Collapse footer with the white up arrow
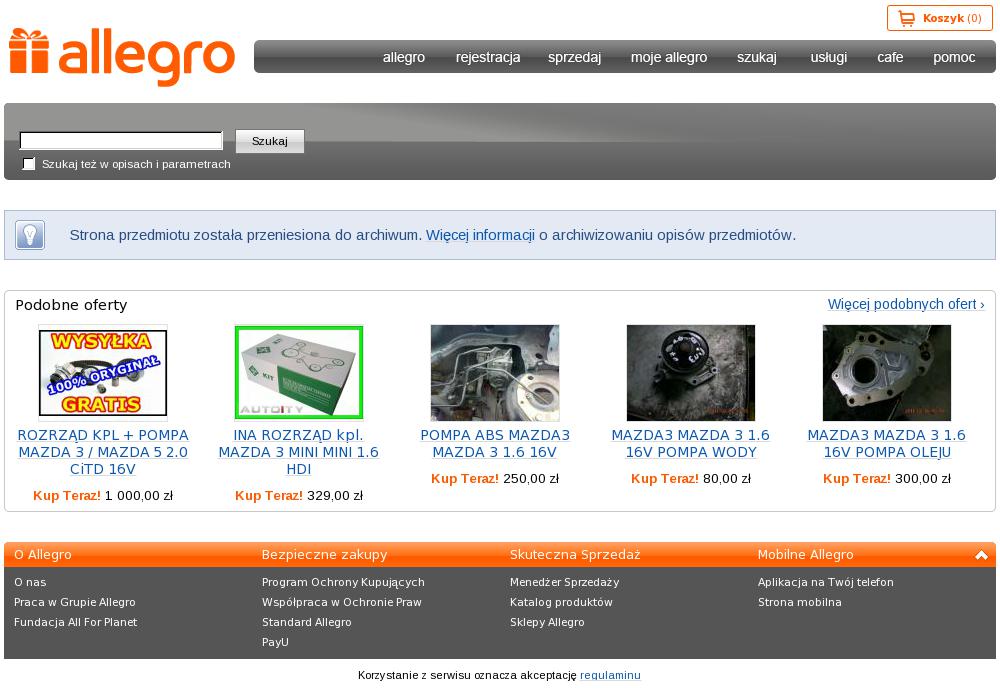1000x695 pixels. (x=982, y=555)
